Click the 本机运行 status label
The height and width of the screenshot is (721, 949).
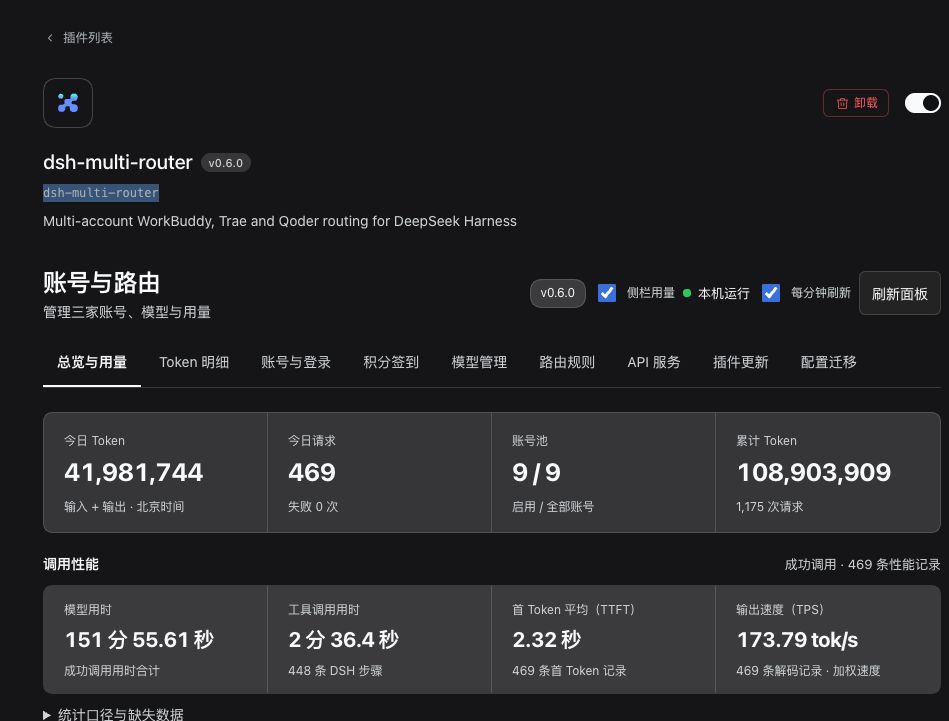point(723,294)
